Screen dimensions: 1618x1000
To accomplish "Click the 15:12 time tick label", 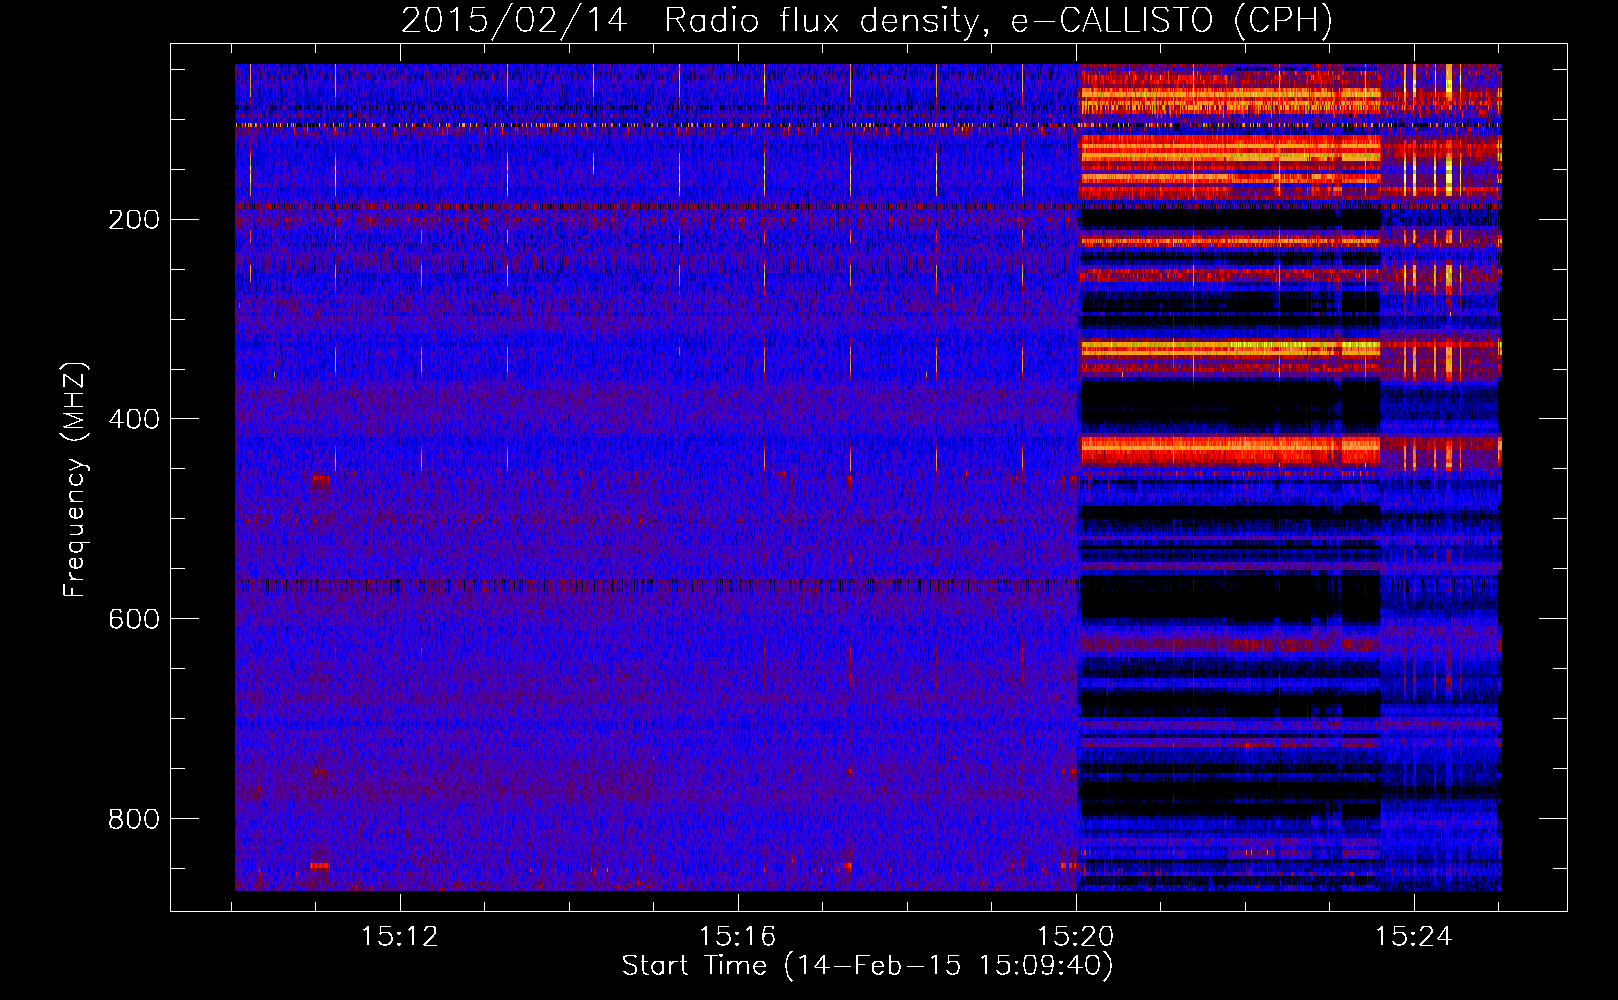I will point(400,937).
